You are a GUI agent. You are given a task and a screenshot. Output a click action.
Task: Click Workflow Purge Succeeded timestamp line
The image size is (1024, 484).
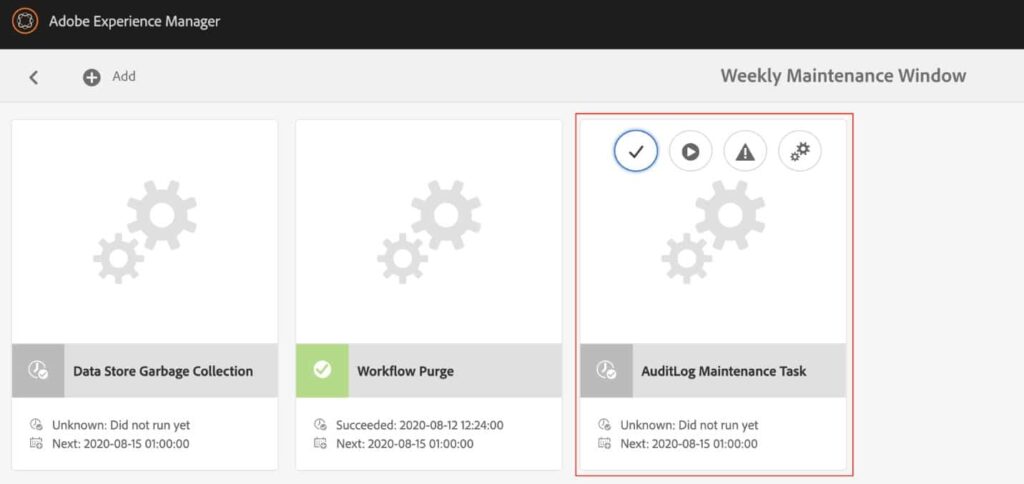click(409, 425)
